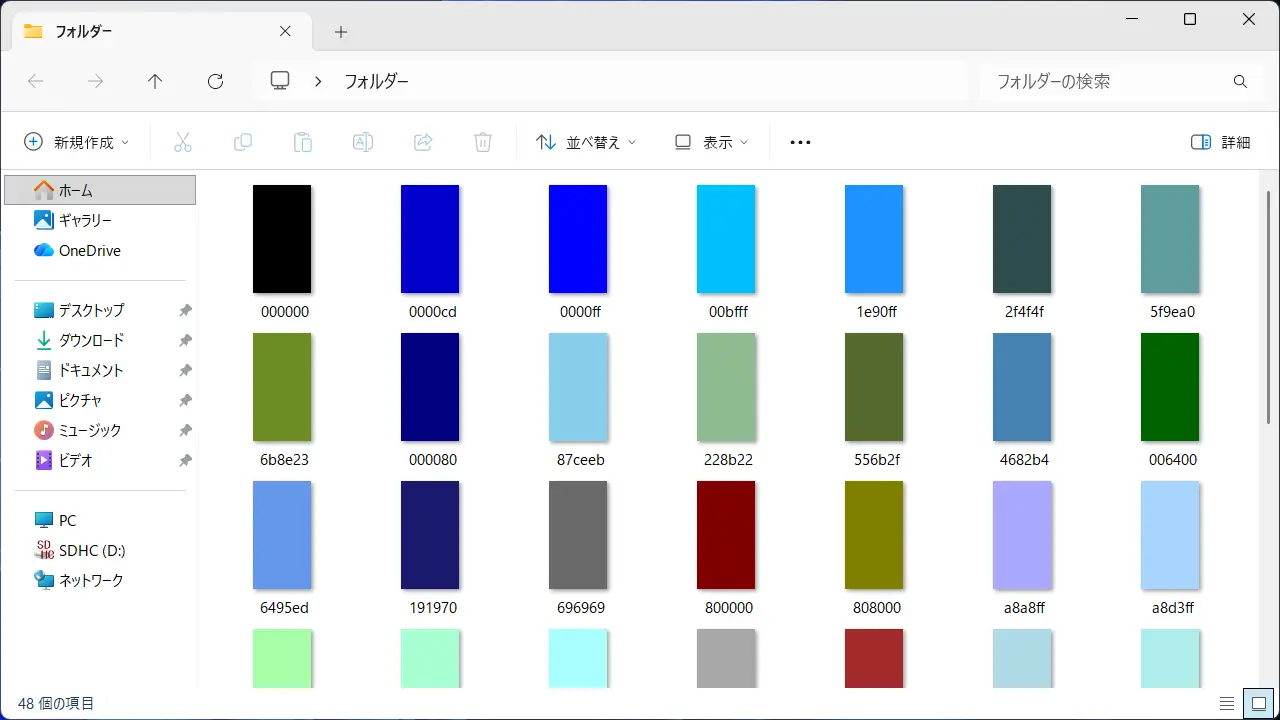1280x720 pixels.
Task: Unpin ミュージック using its pin icon
Action: pyautogui.click(x=185, y=430)
